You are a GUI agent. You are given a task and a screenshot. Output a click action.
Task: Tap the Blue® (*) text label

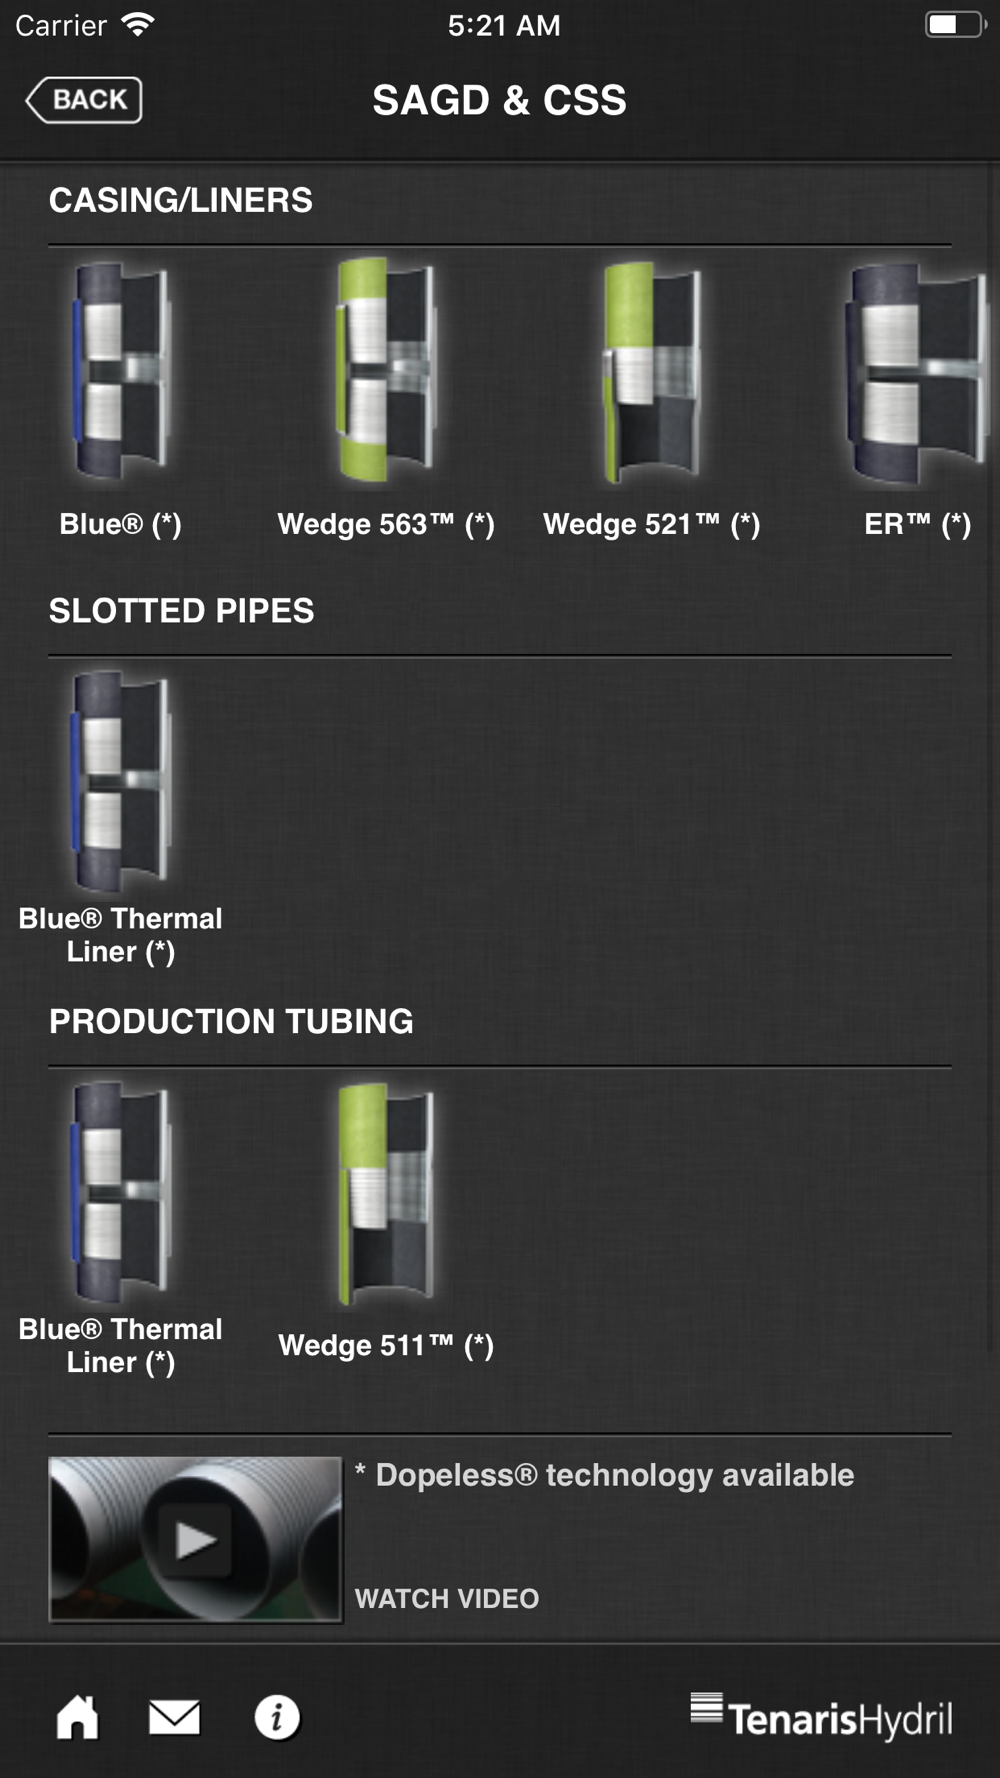[x=121, y=524]
